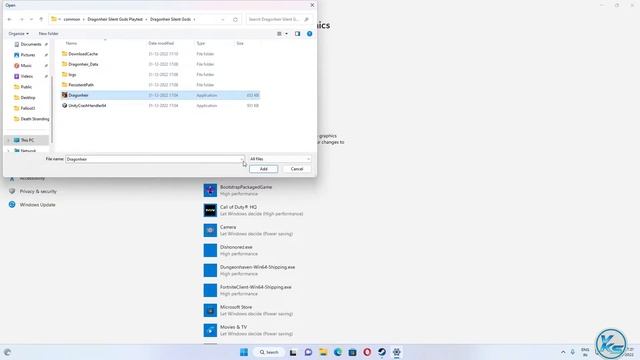Refresh the current folder listing
The height and width of the screenshot is (360, 640).
click(x=235, y=19)
